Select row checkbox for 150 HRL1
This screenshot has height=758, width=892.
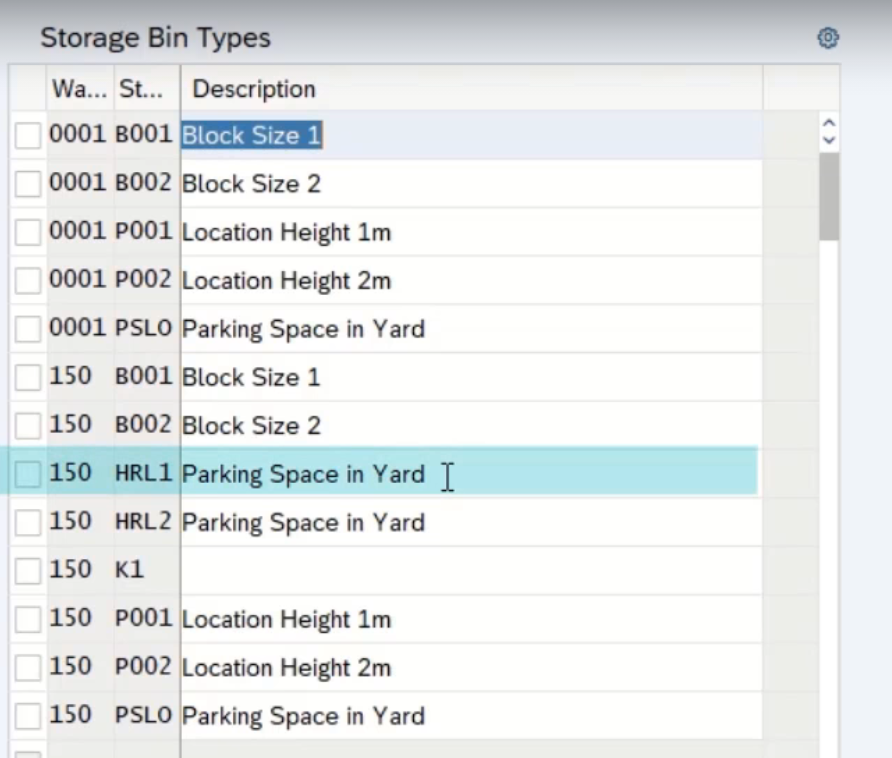point(28,474)
